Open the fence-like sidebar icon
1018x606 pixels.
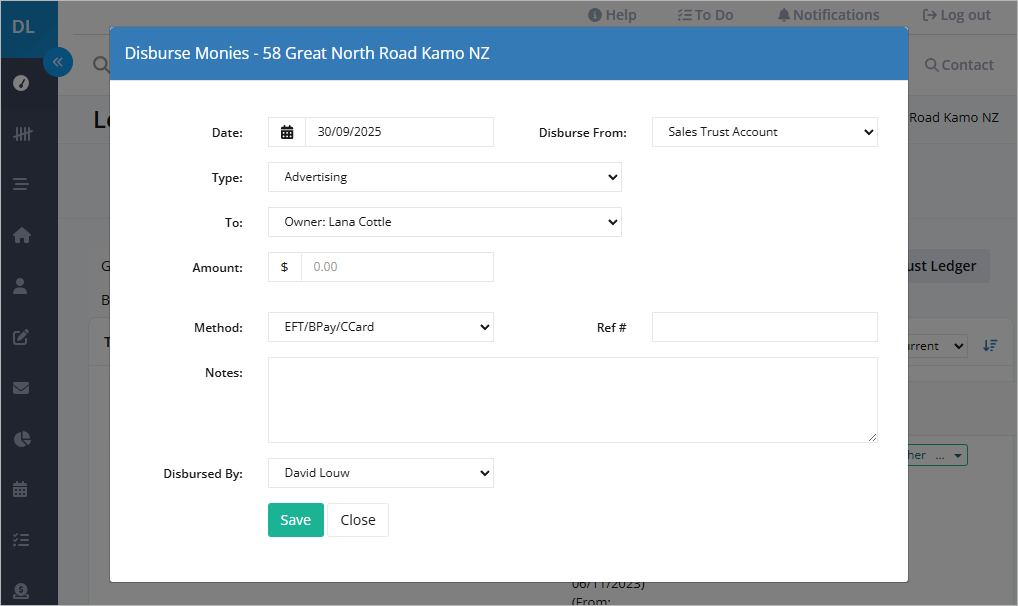click(x=22, y=134)
